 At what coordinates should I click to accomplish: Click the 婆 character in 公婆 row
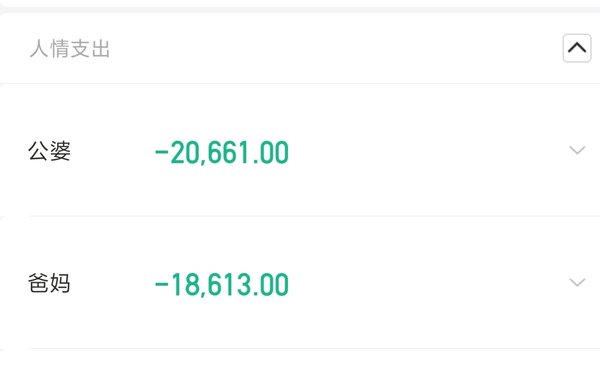click(x=60, y=151)
